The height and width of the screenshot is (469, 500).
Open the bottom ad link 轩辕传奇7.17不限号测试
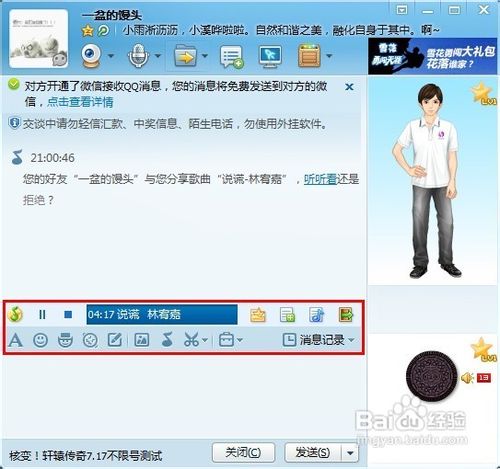click(x=86, y=456)
